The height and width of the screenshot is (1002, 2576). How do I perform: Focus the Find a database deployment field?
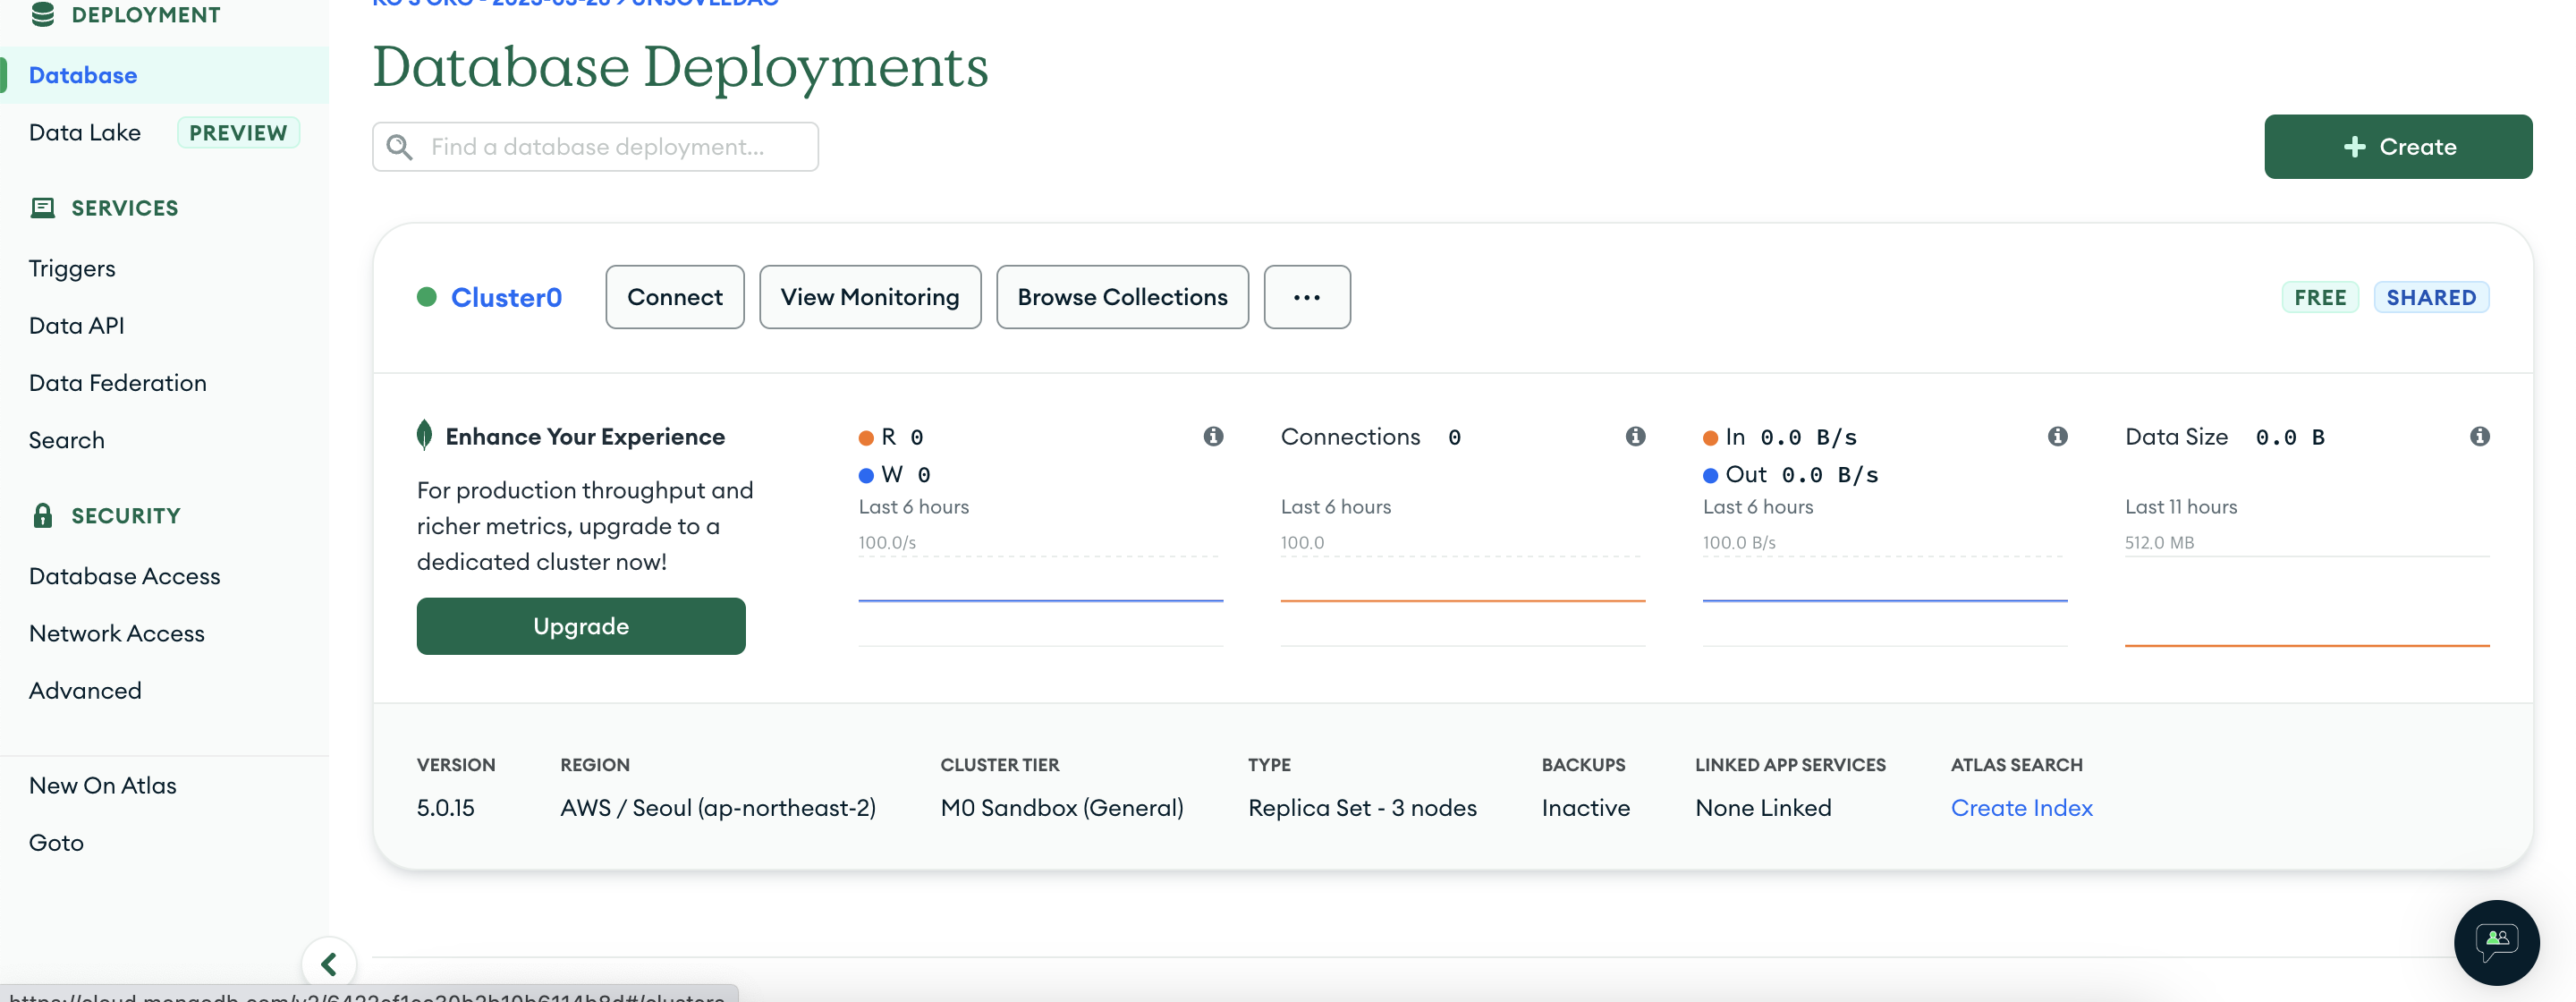pos(596,147)
